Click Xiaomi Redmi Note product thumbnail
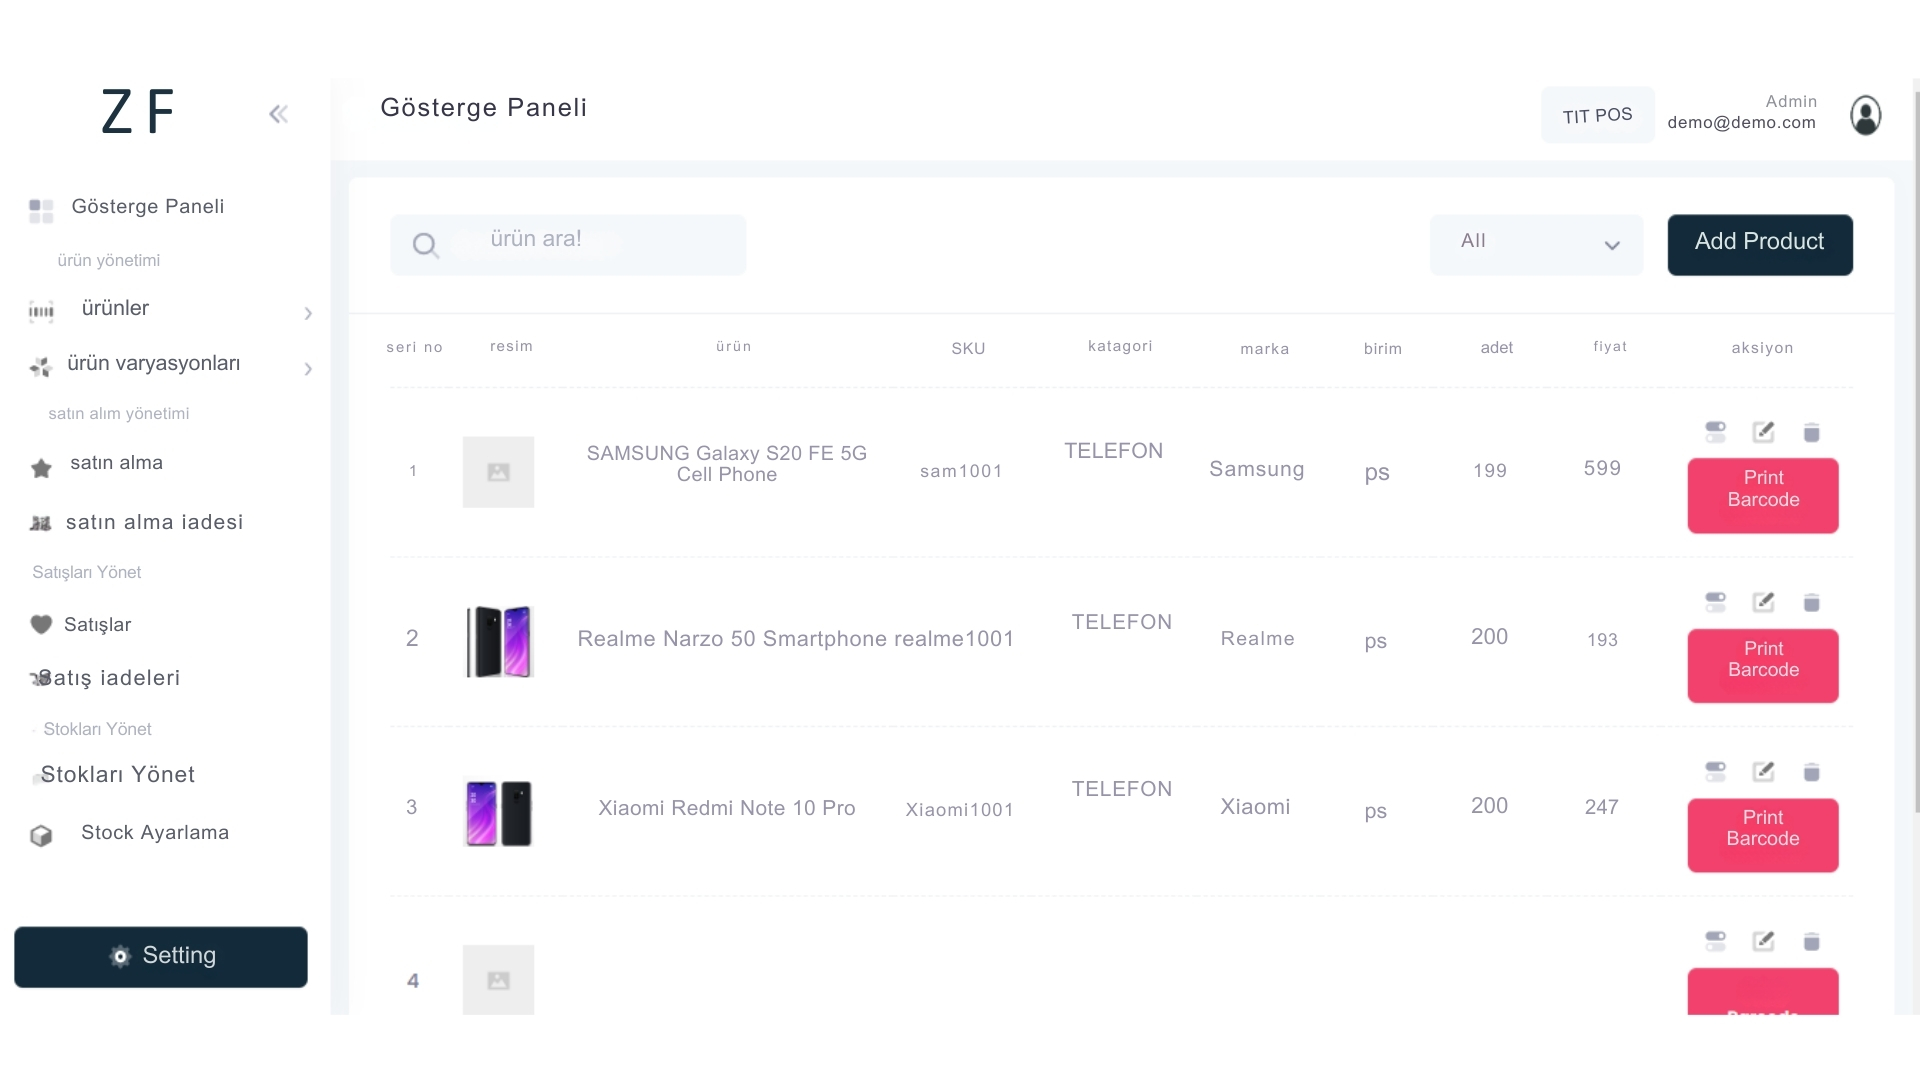Screen dimensions: 1920x1080 click(x=498, y=813)
